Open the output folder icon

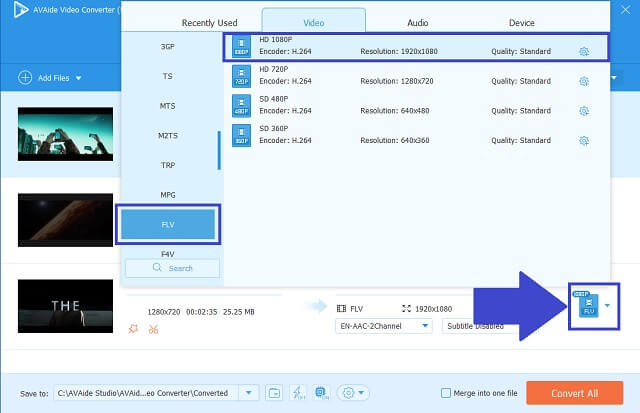(274, 393)
